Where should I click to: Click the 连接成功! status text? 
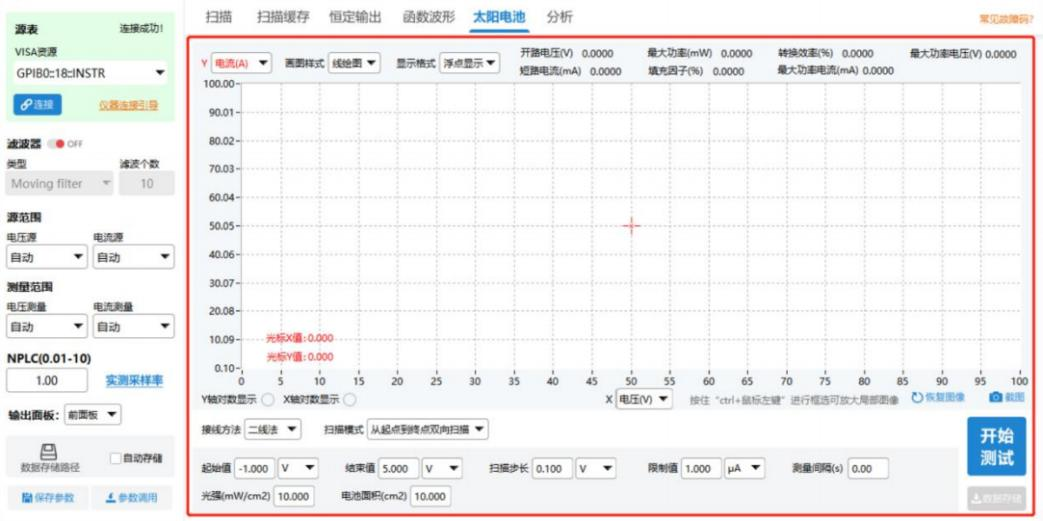[x=141, y=29]
